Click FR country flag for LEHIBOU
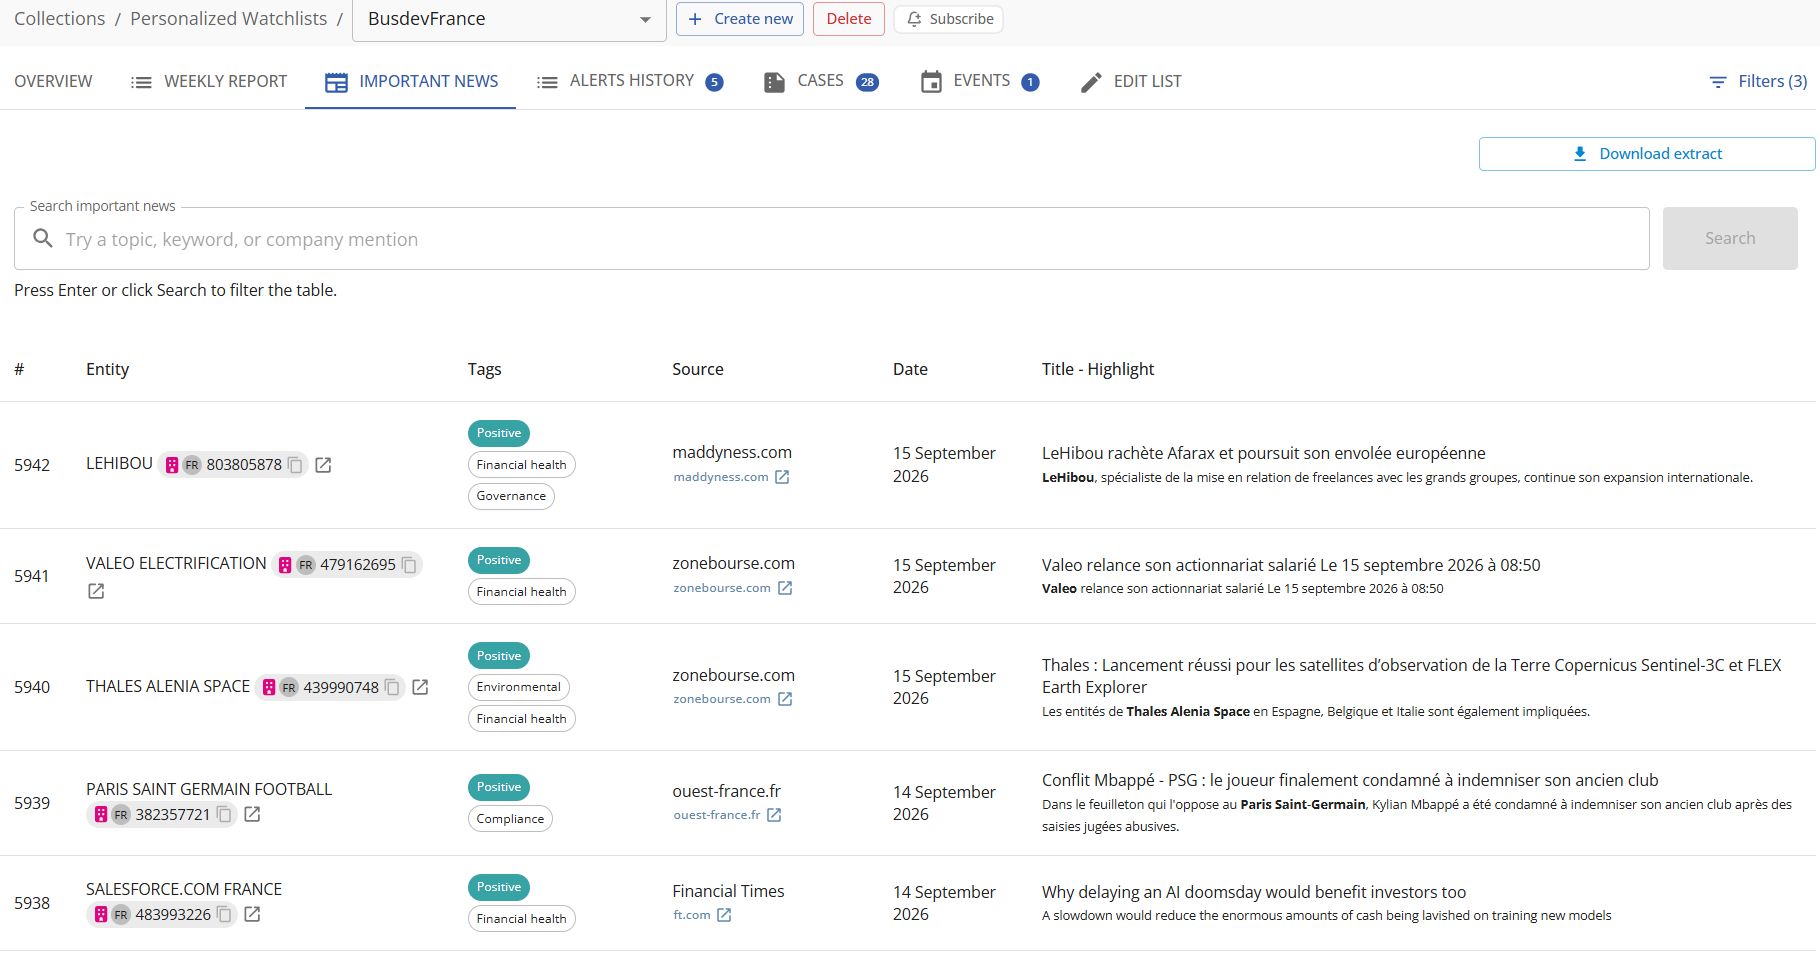 (x=192, y=465)
